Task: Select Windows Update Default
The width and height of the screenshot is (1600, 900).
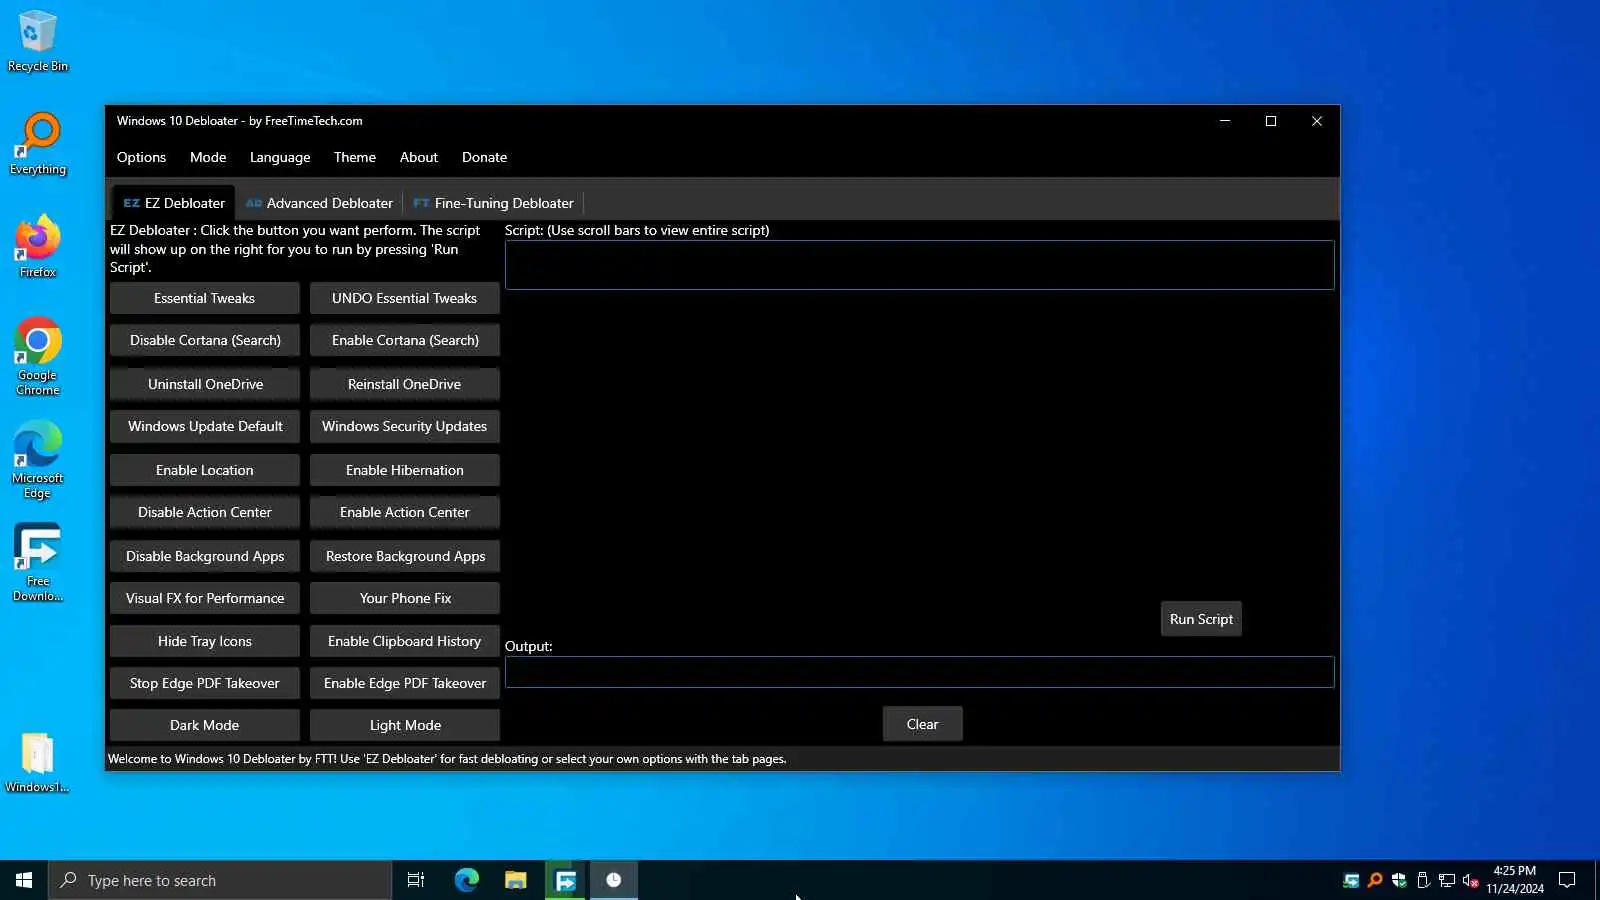Action: click(205, 426)
